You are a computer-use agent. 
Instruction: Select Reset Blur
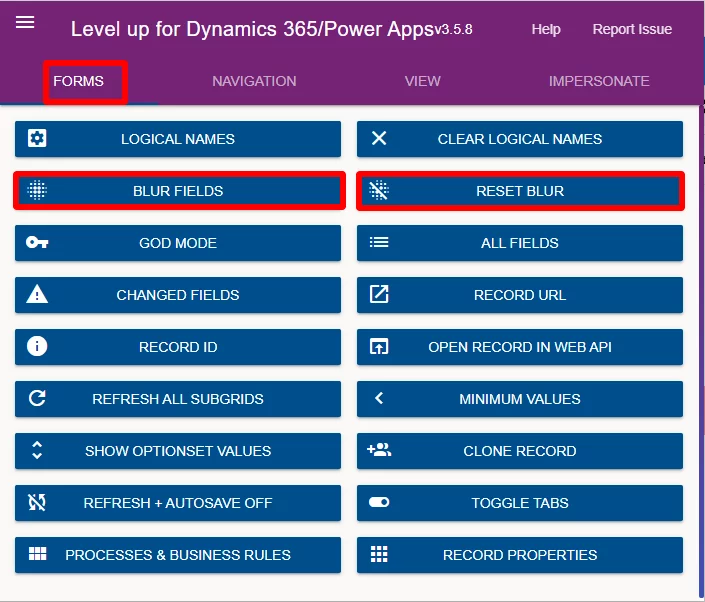pyautogui.click(x=520, y=191)
